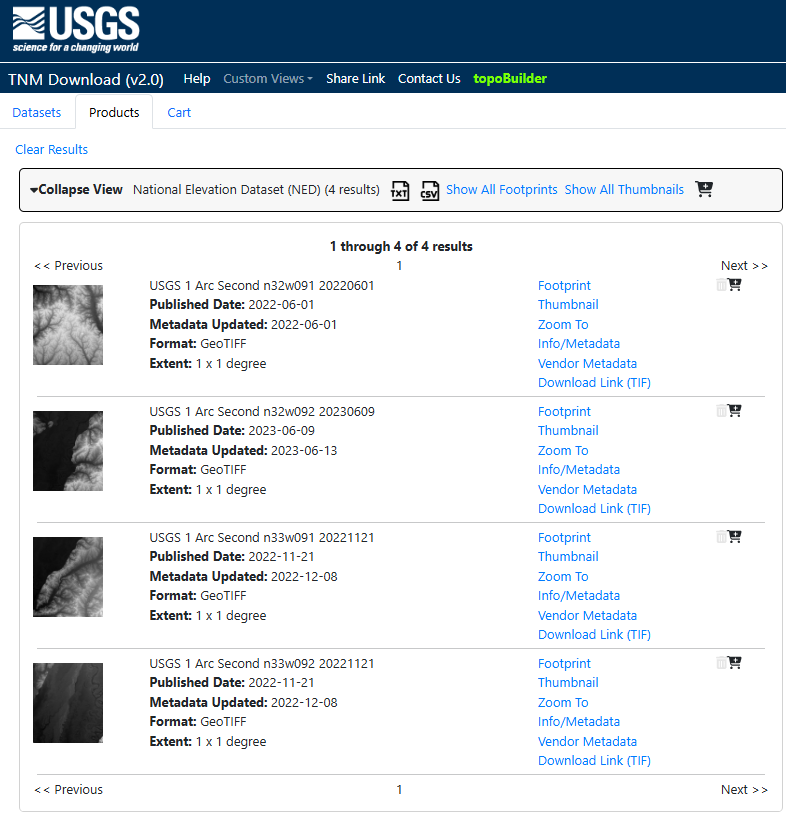
Task: Click title USGS 1 Arc Second n32w091 20220601
Action: pos(261,286)
